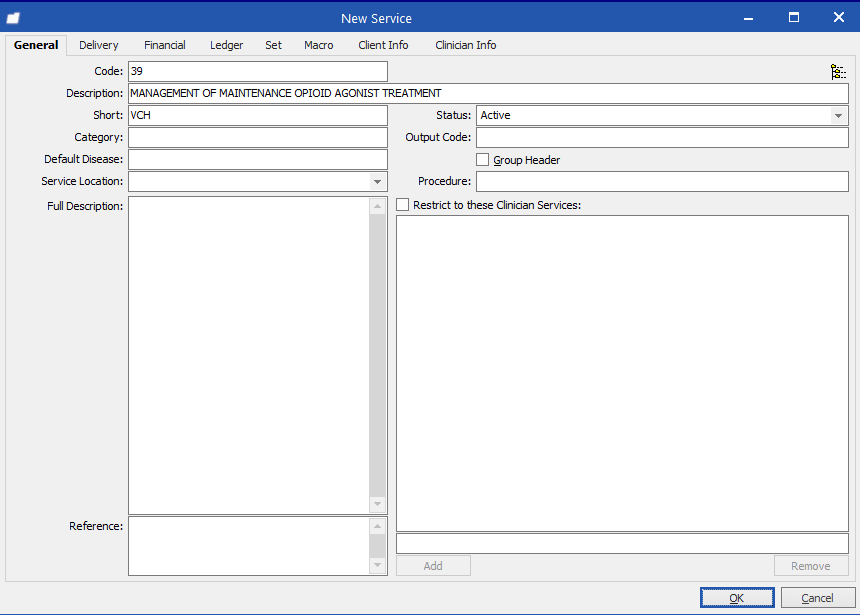Expand the Service Location dropdown
The width and height of the screenshot is (860, 615).
point(377,182)
